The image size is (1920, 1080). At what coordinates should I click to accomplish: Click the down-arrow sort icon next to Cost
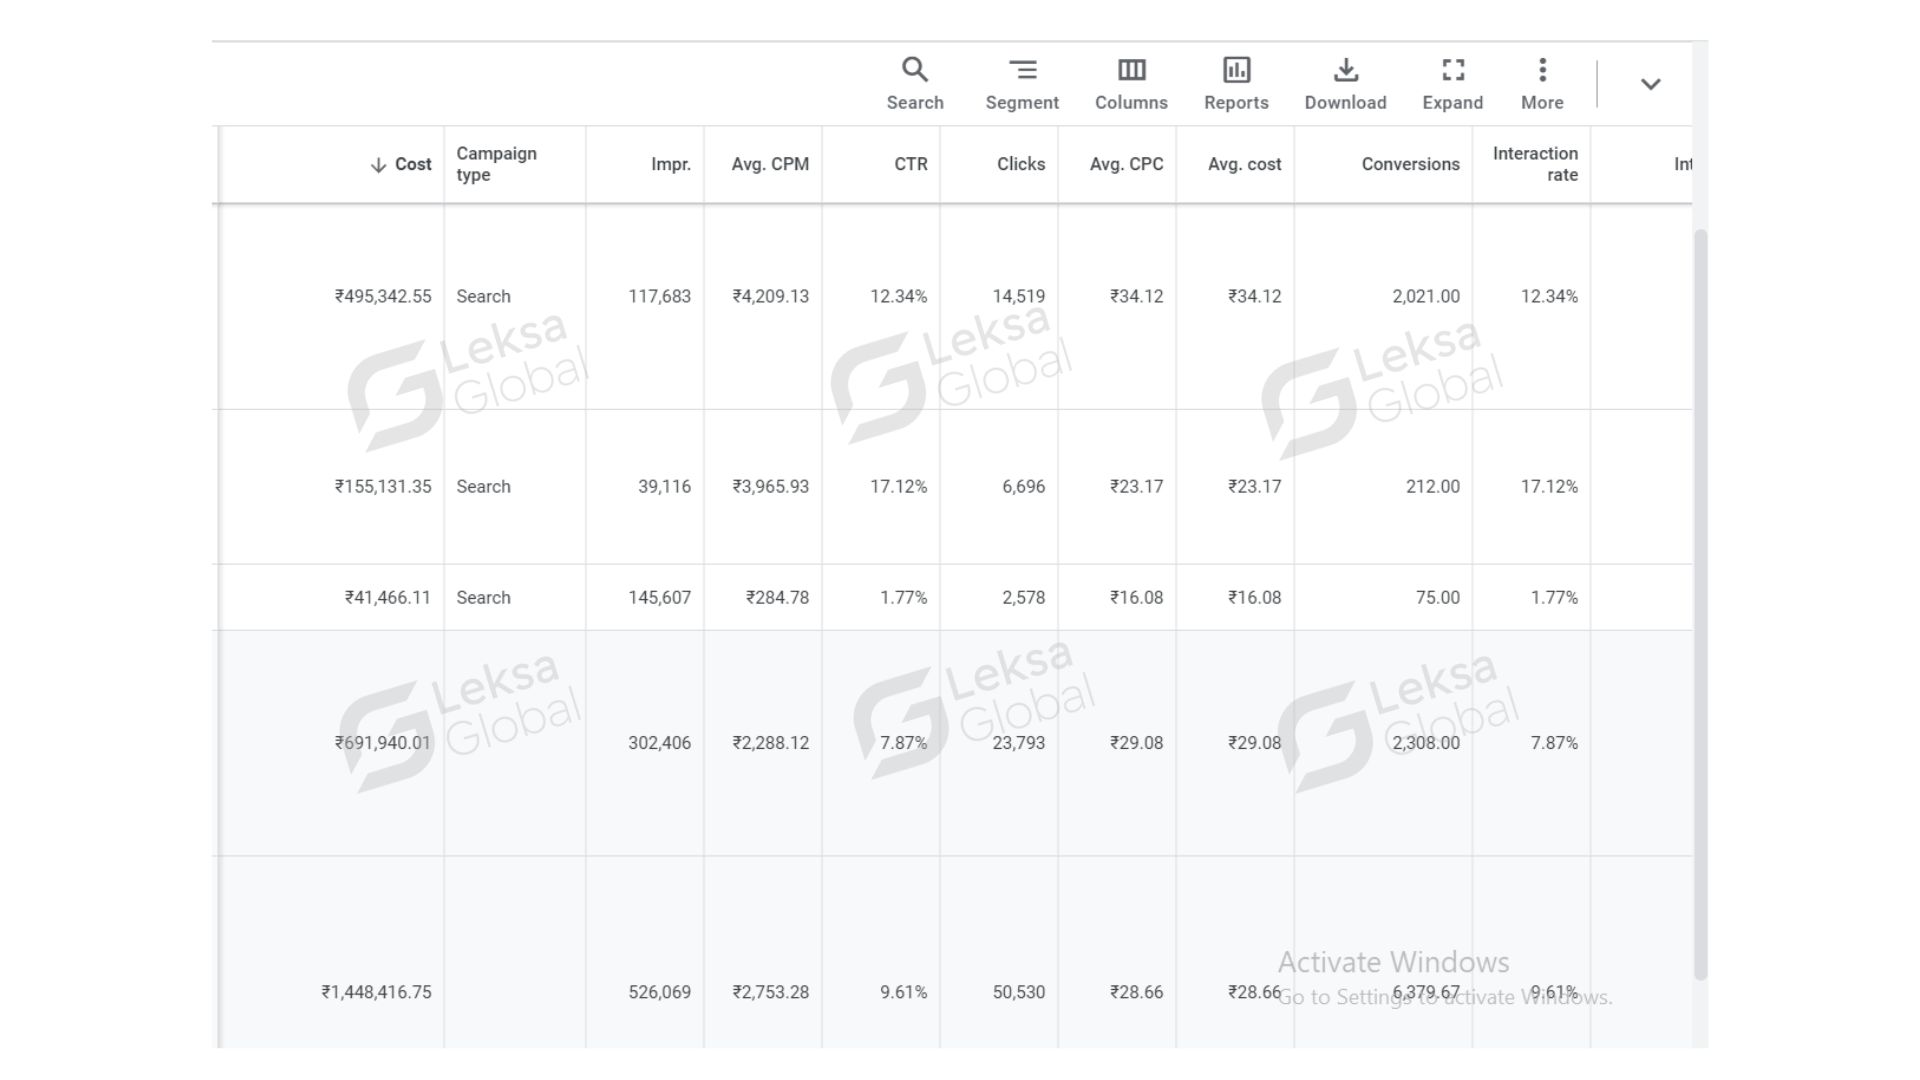click(378, 165)
